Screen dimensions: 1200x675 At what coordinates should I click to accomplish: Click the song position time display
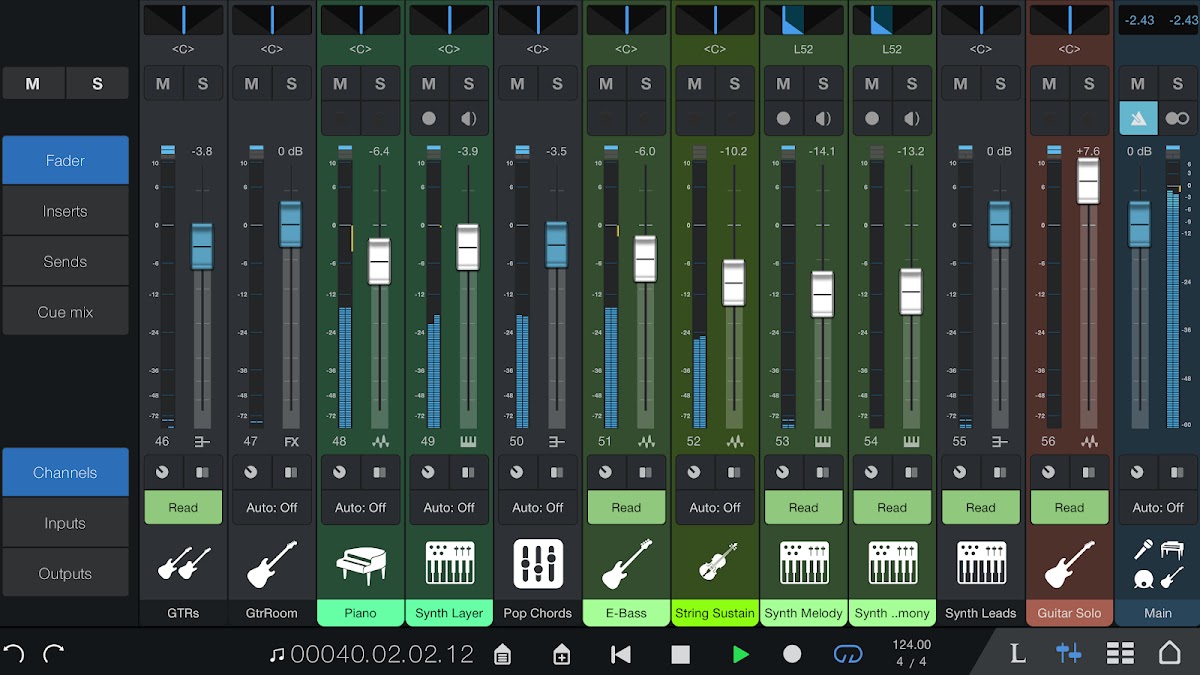381,654
